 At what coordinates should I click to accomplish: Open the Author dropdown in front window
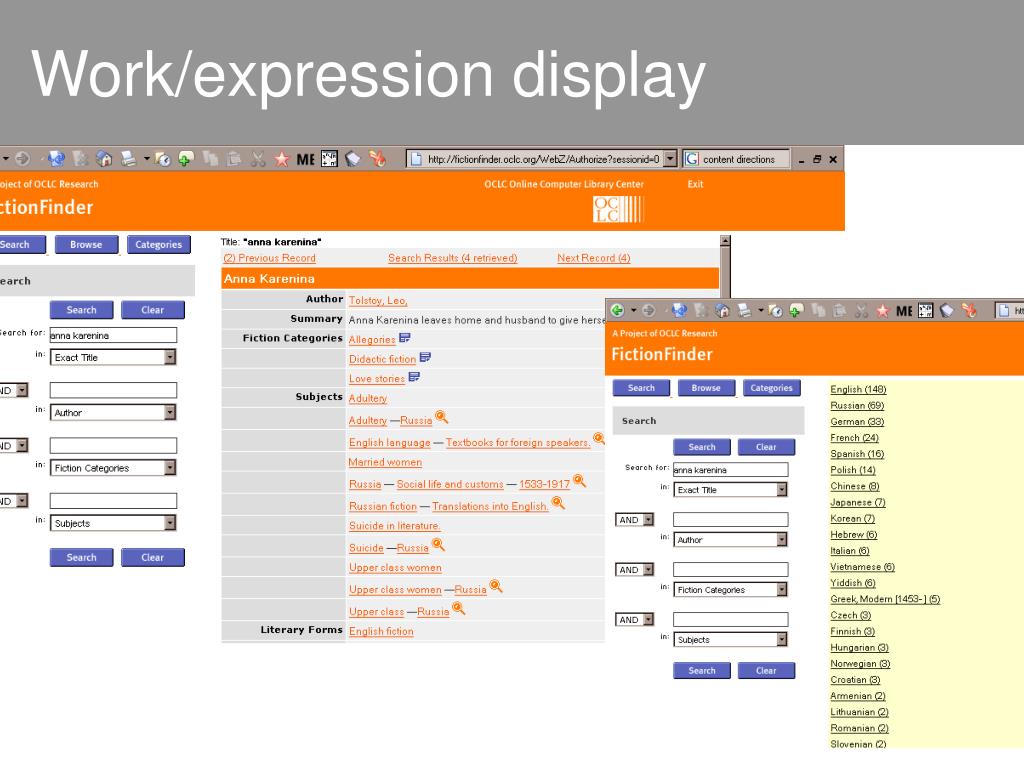click(782, 539)
